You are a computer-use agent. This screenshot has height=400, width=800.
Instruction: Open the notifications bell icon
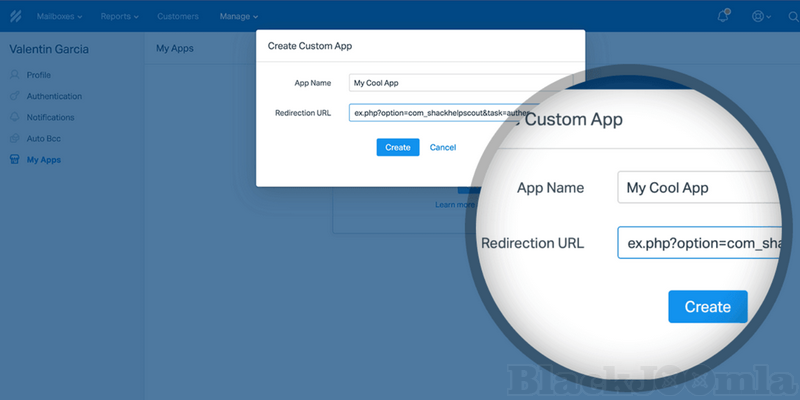[724, 16]
